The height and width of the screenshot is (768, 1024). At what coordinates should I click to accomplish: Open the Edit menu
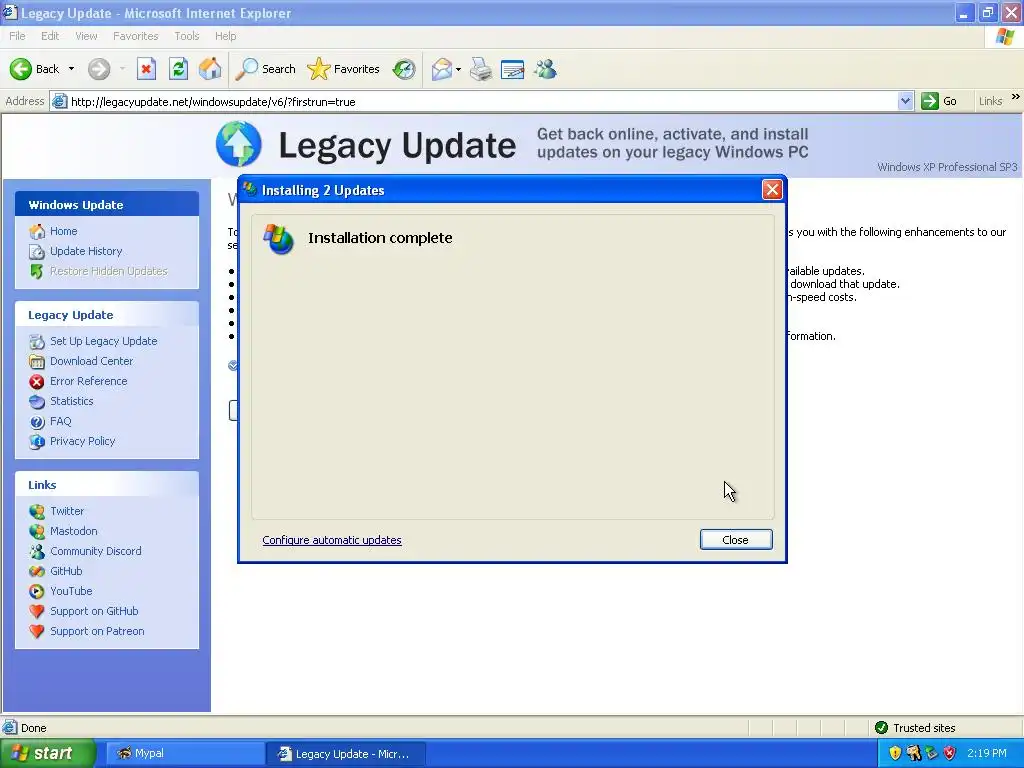click(50, 36)
